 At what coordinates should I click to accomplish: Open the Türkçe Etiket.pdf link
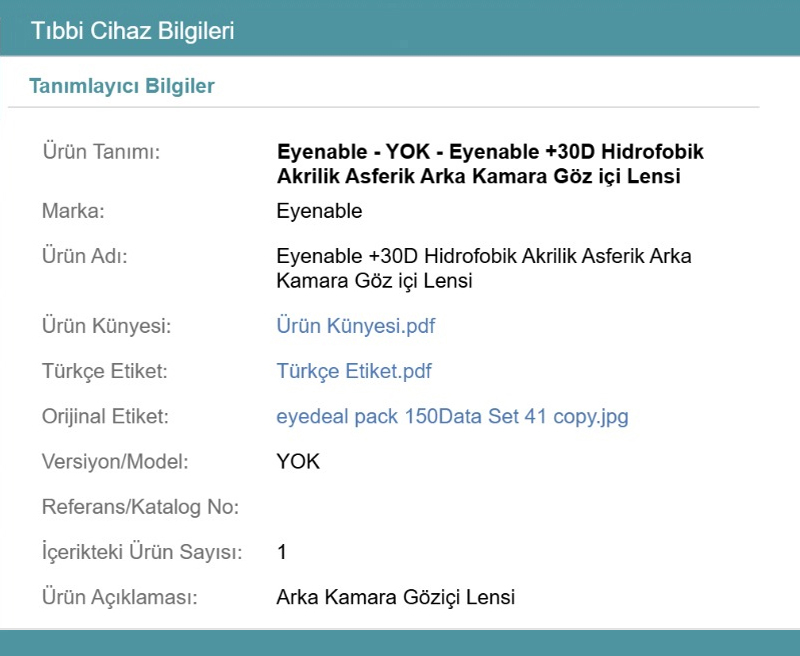click(x=353, y=371)
